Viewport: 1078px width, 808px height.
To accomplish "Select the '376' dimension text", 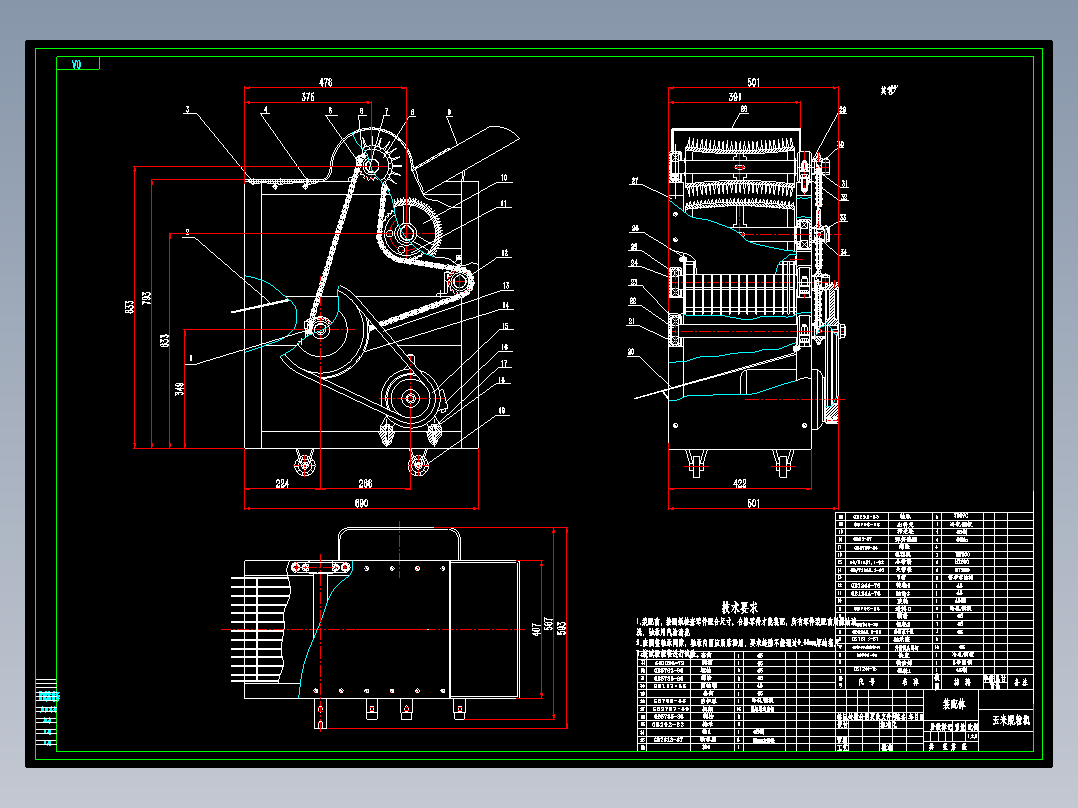I will pyautogui.click(x=308, y=97).
